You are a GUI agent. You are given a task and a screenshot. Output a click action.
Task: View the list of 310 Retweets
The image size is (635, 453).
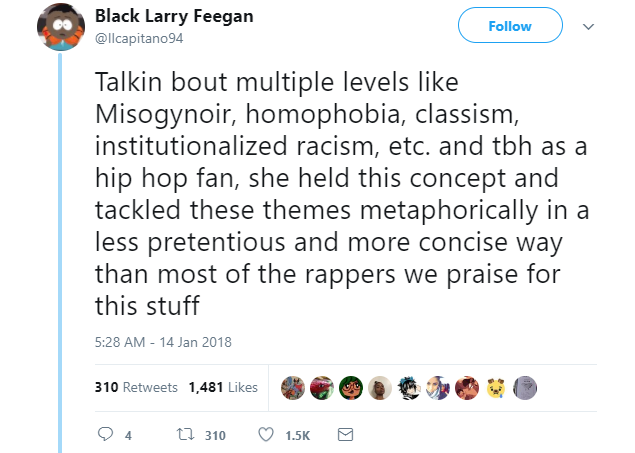tap(136, 387)
